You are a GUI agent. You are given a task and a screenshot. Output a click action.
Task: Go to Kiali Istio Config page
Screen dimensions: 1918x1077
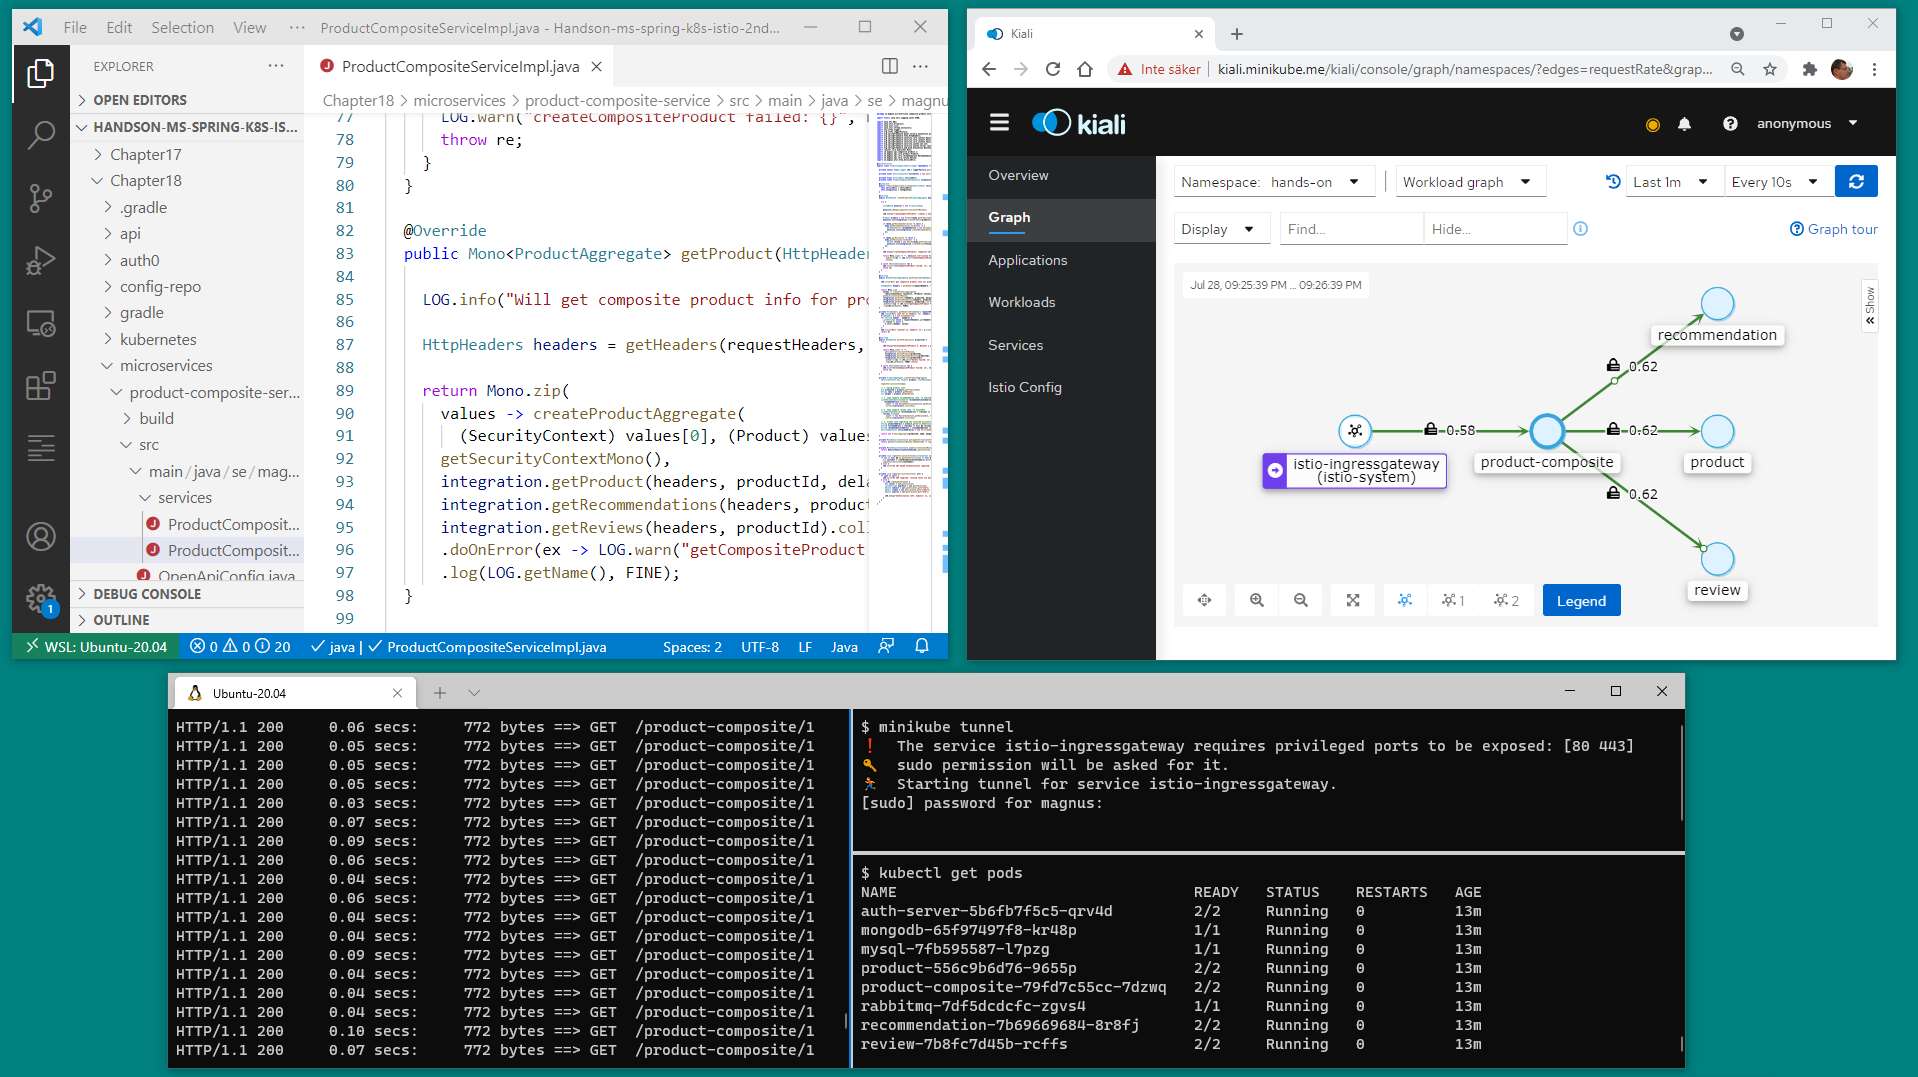1024,387
